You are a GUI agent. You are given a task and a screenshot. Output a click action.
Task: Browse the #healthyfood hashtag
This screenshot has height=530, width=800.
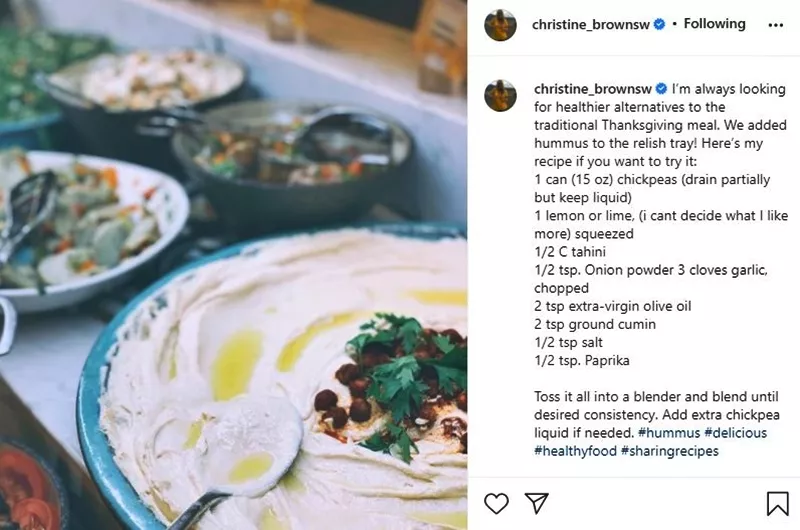point(575,451)
